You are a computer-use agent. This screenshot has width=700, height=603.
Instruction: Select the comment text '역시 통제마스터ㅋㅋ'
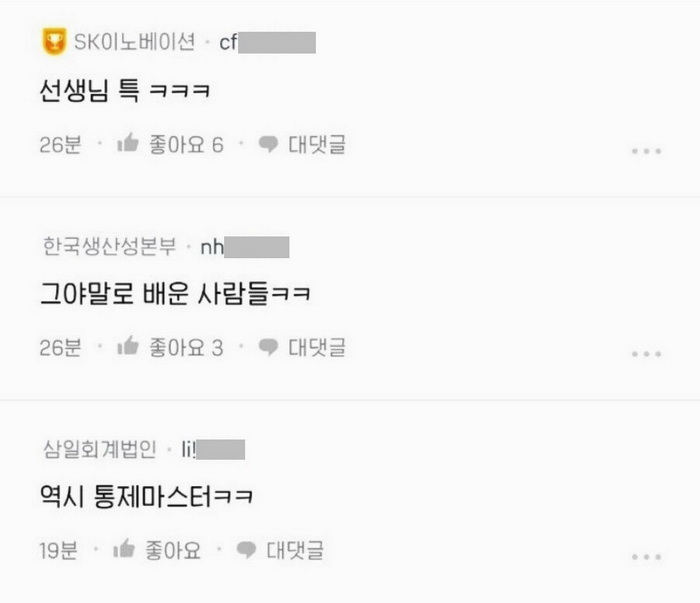click(x=147, y=496)
